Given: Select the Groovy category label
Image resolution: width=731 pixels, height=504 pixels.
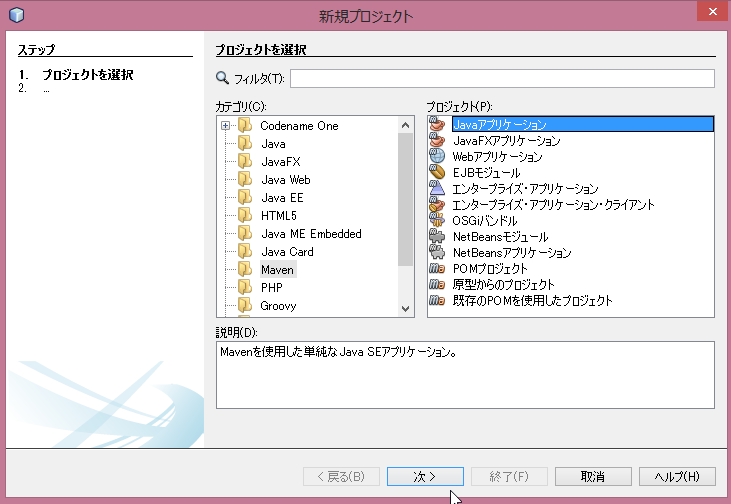Looking at the screenshot, I should click(278, 306).
